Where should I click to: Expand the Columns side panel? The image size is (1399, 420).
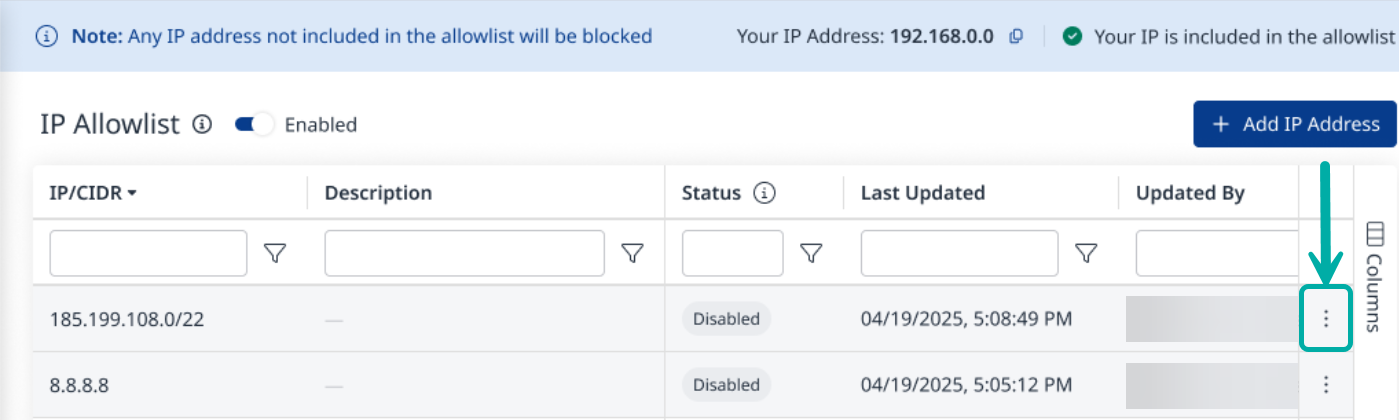coord(1374,275)
